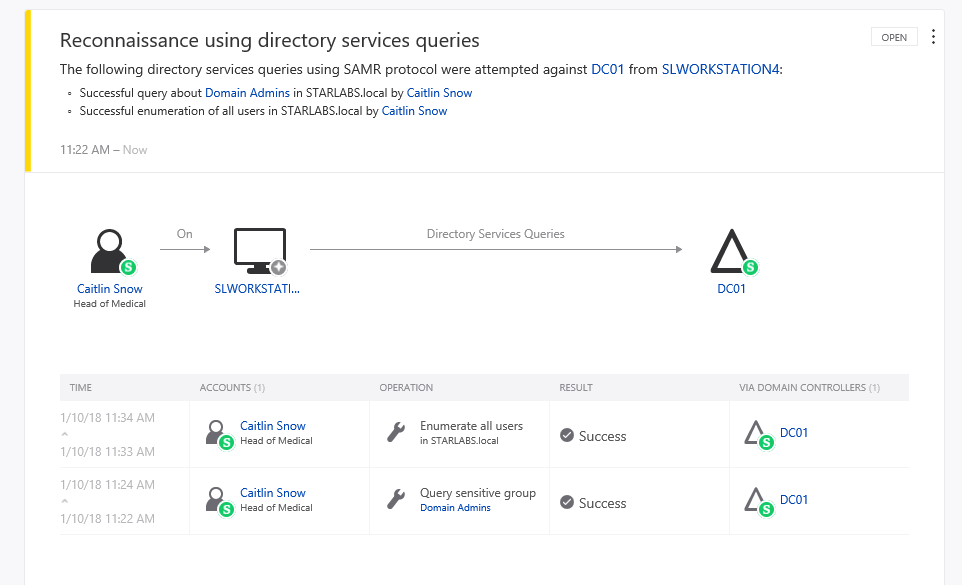962x585 pixels.
Task: Expand time range caret in first table row
Action: coord(65,434)
